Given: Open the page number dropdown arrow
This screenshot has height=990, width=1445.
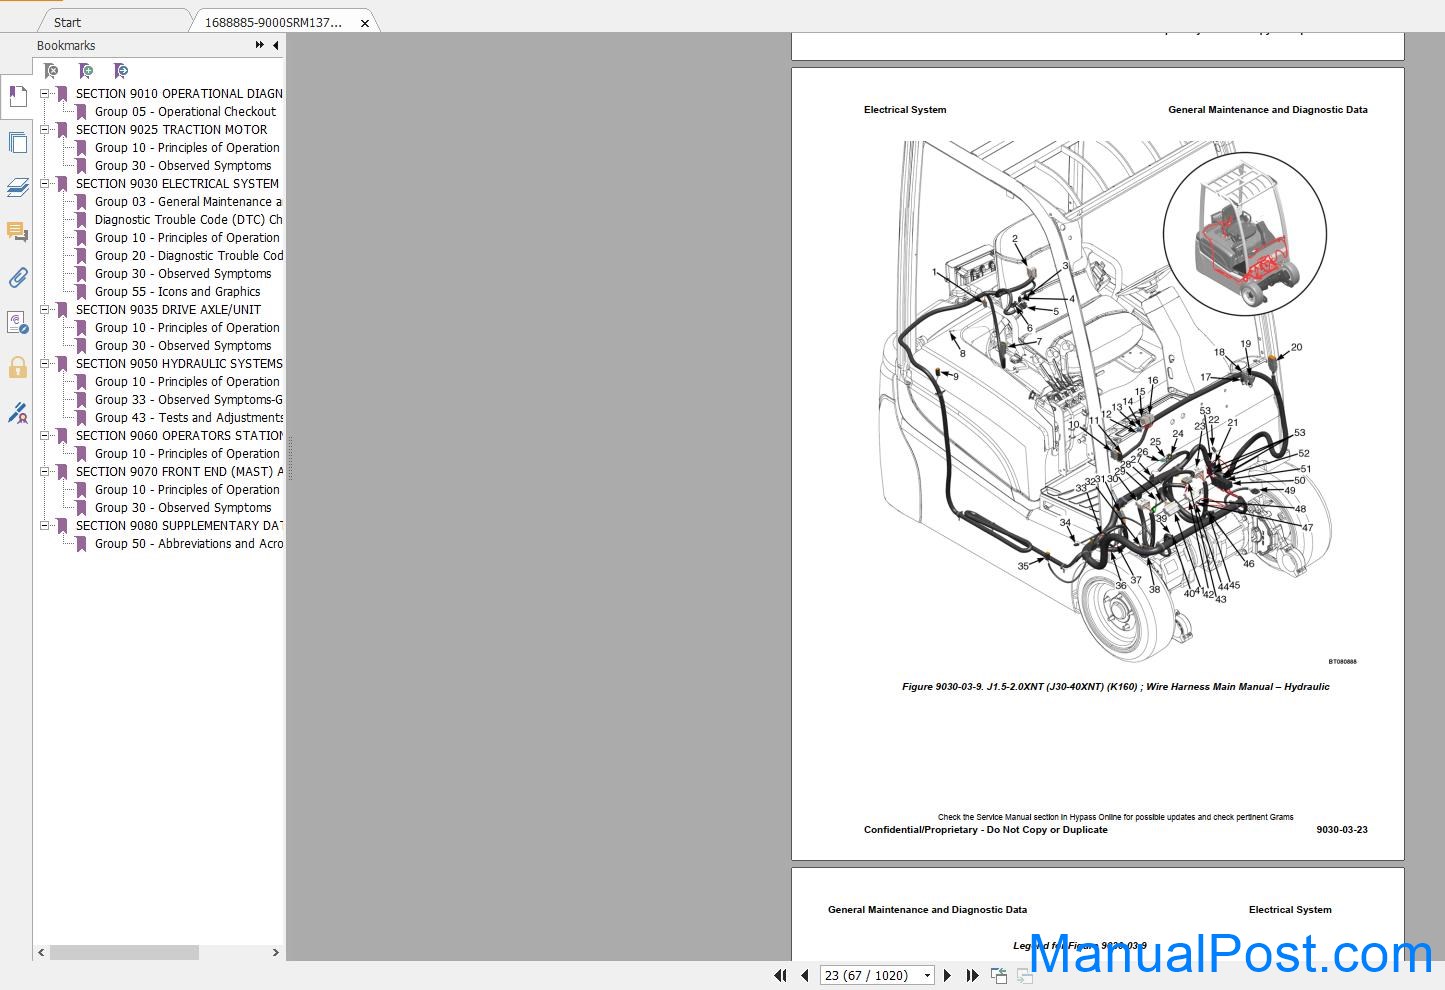Looking at the screenshot, I should click(x=927, y=975).
